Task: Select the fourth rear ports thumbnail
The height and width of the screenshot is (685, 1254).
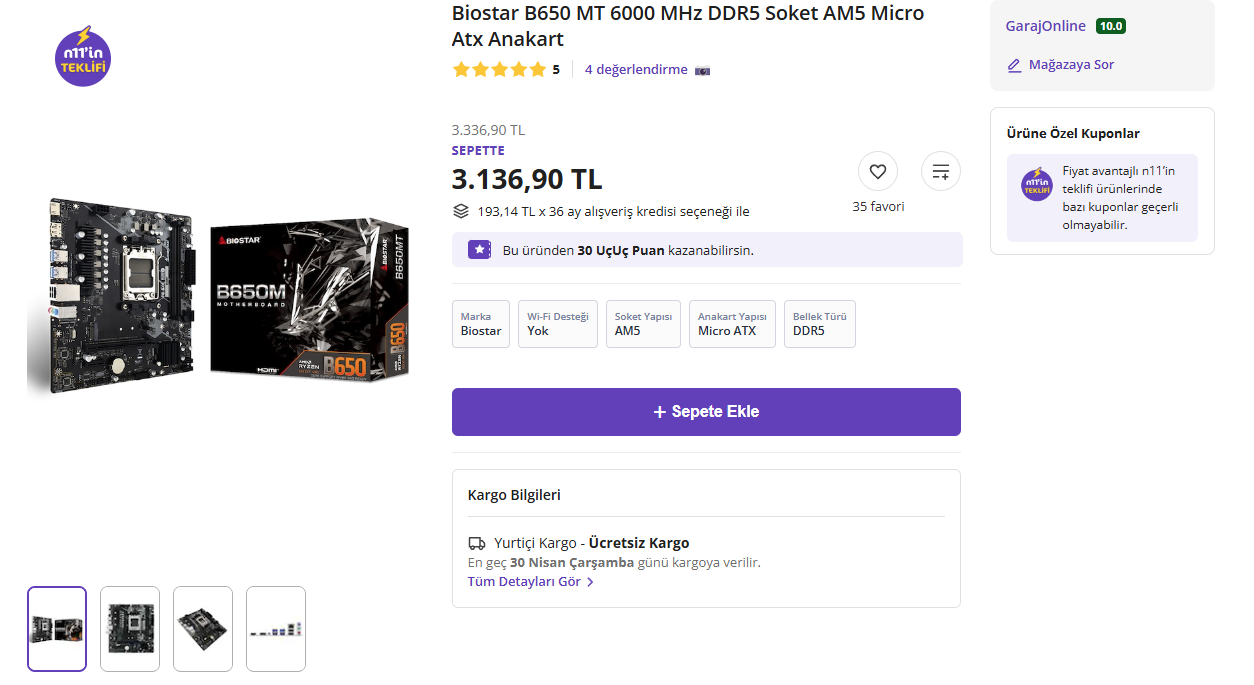Action: [x=276, y=628]
